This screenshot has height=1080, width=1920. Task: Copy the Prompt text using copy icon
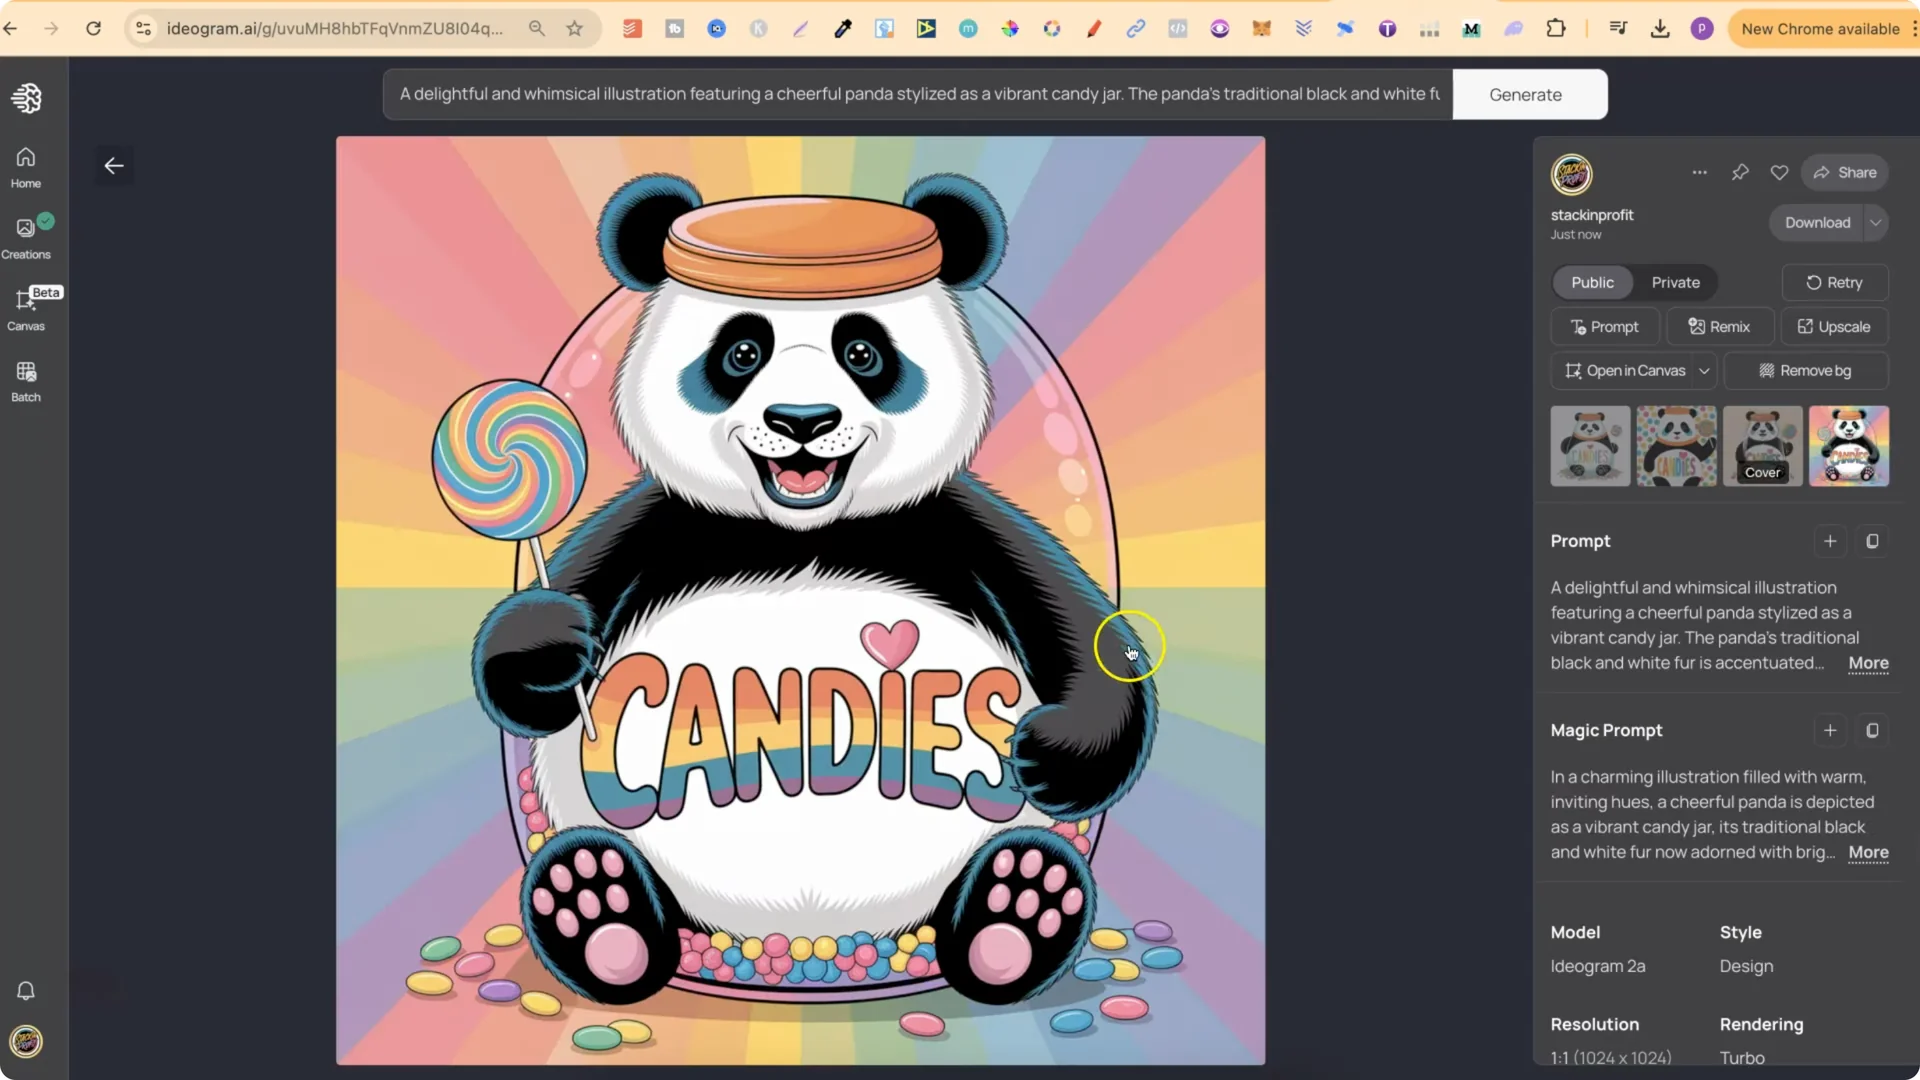click(x=1873, y=541)
